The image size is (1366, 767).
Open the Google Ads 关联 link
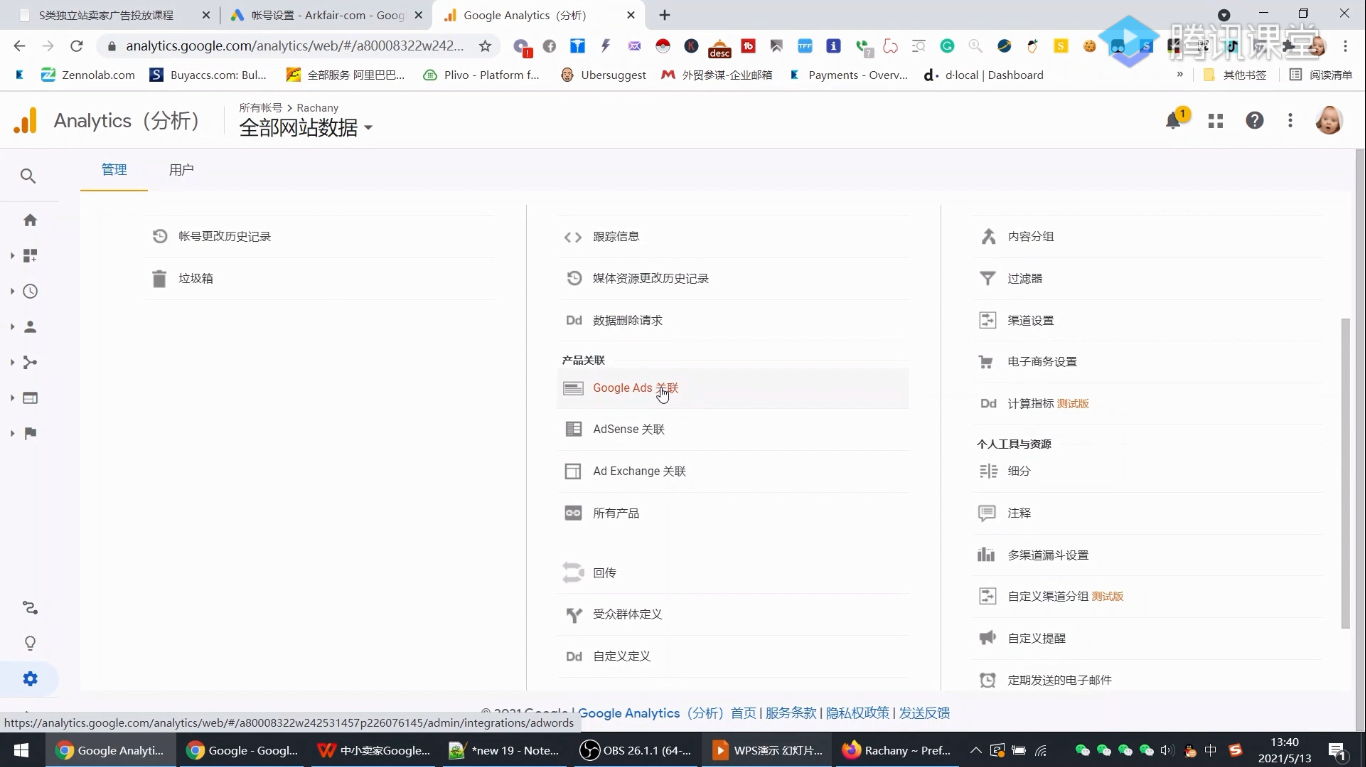click(635, 388)
